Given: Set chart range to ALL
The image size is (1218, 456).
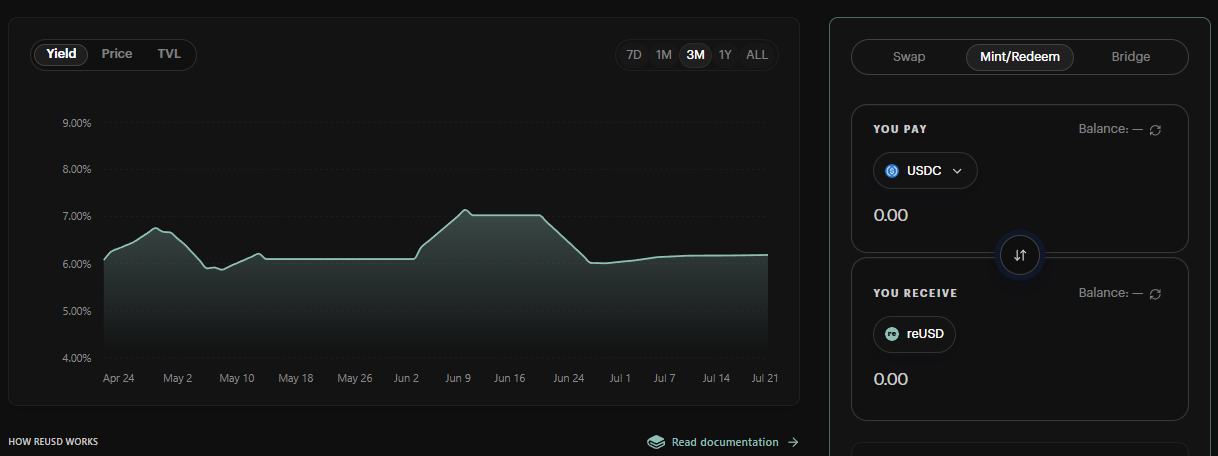Looking at the screenshot, I should pos(757,55).
